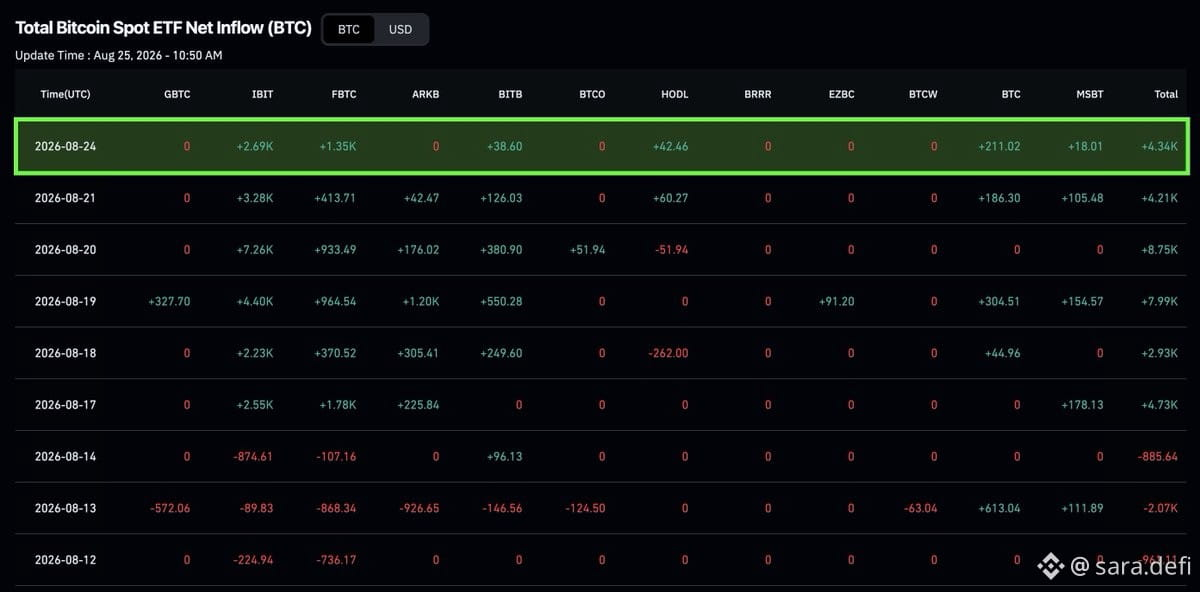This screenshot has width=1200, height=592.
Task: Click the -874.61 IBIT value
Action: [x=252, y=457]
